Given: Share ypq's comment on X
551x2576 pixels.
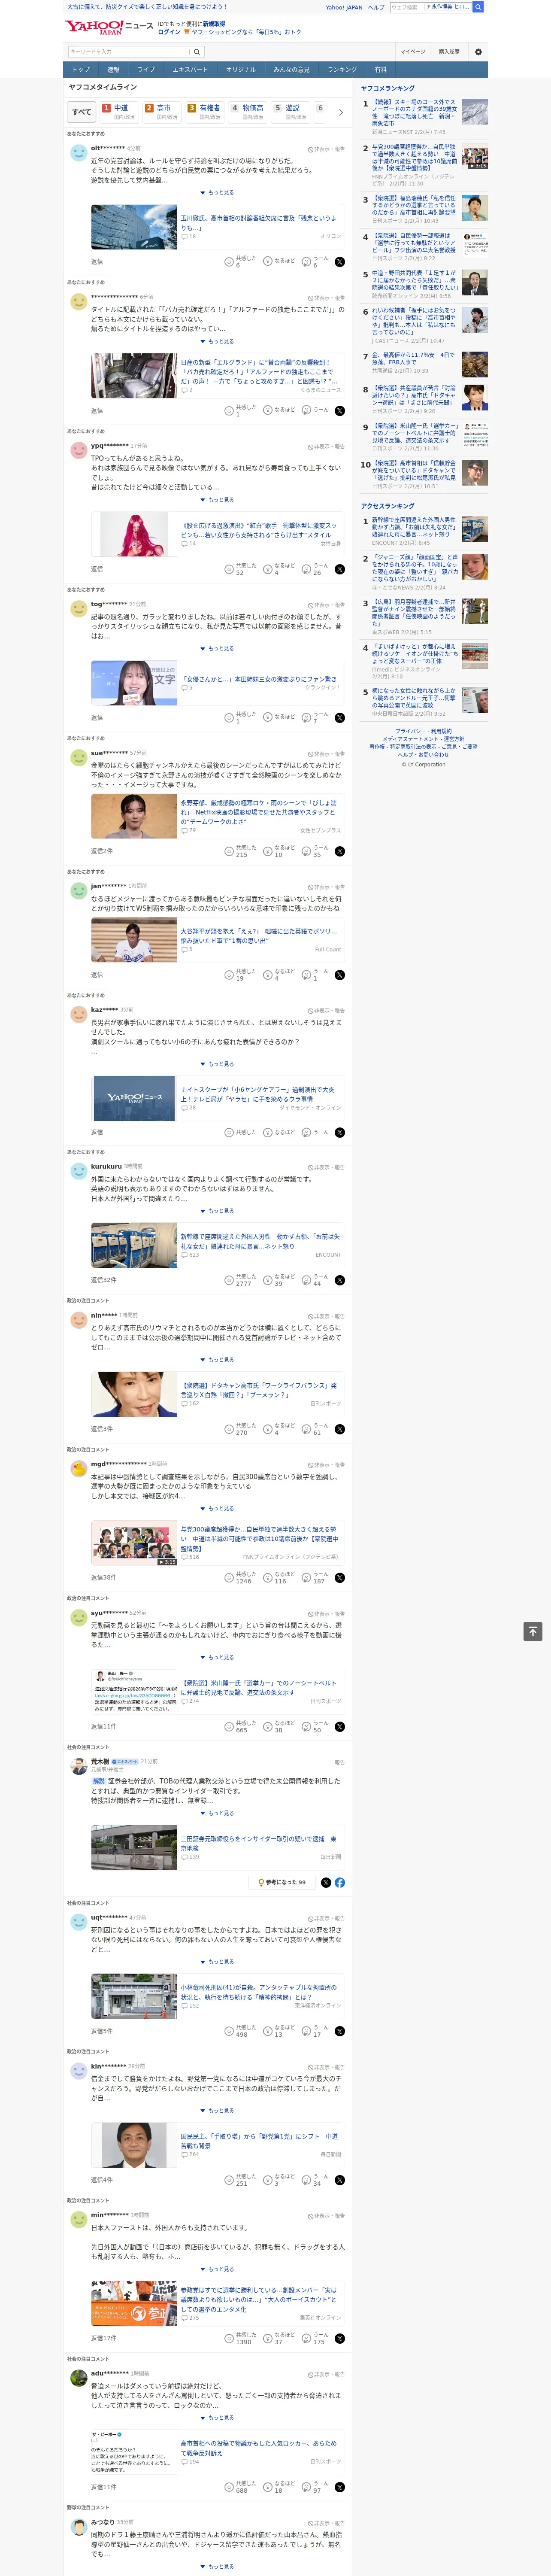Looking at the screenshot, I should coord(340,569).
